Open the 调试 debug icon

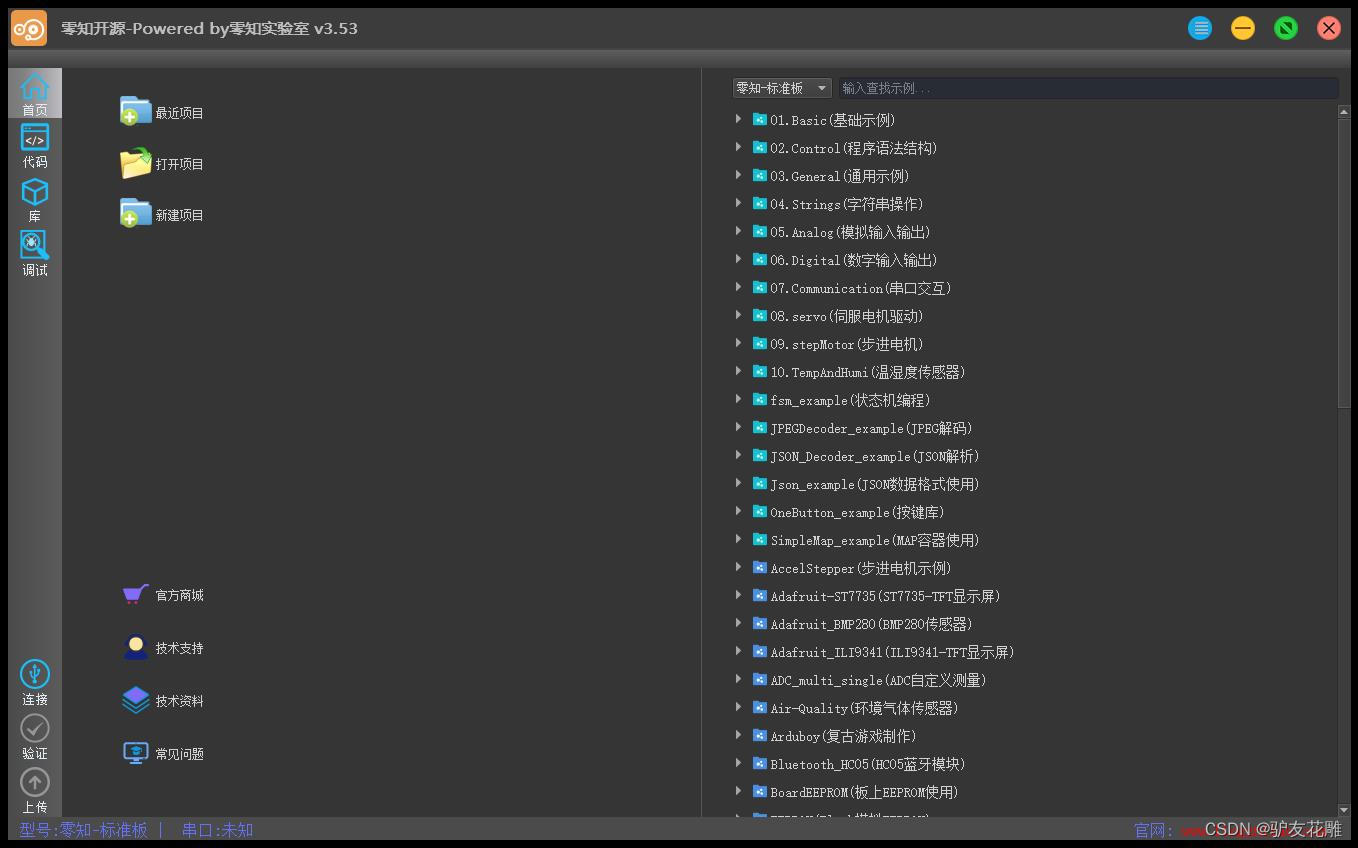35,244
